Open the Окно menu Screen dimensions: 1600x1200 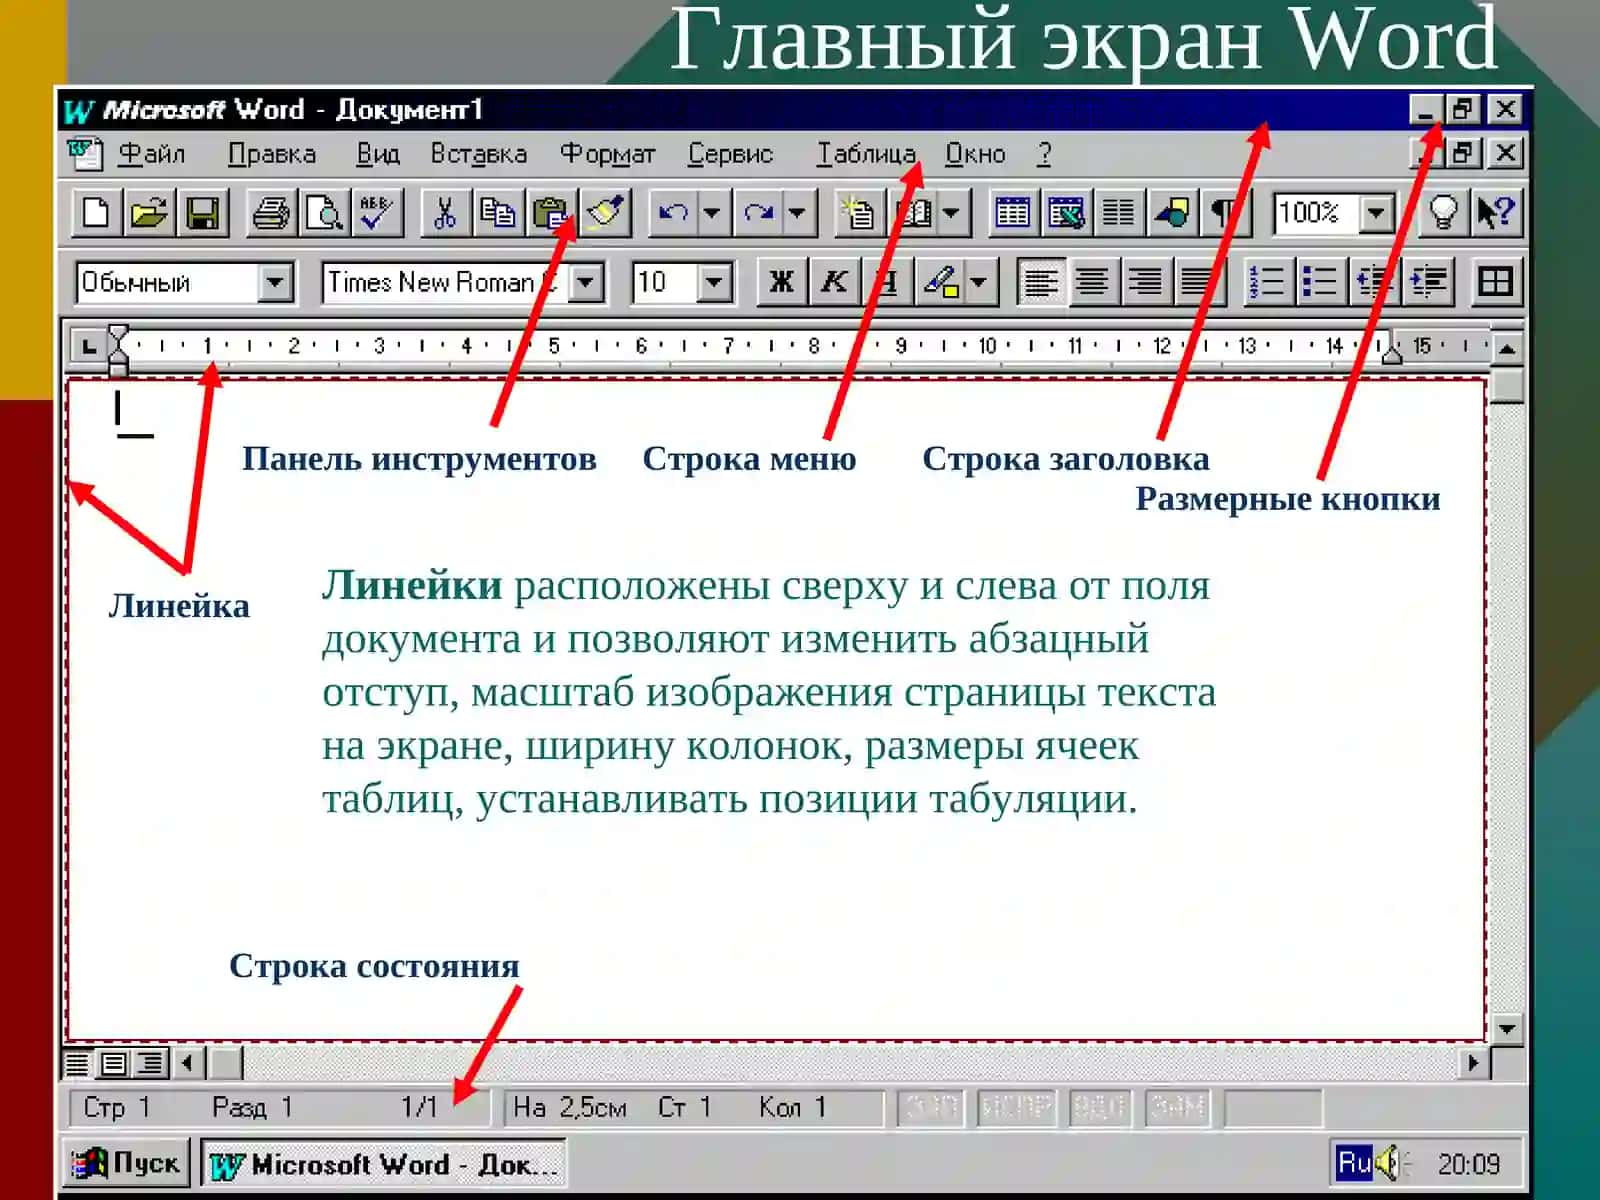975,154
